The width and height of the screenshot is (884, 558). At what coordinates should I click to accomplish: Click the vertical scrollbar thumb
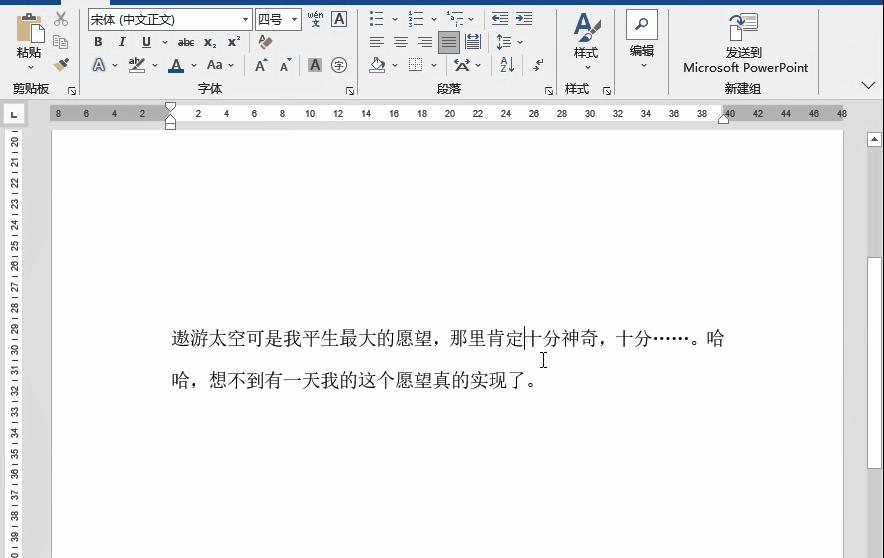[x=874, y=362]
